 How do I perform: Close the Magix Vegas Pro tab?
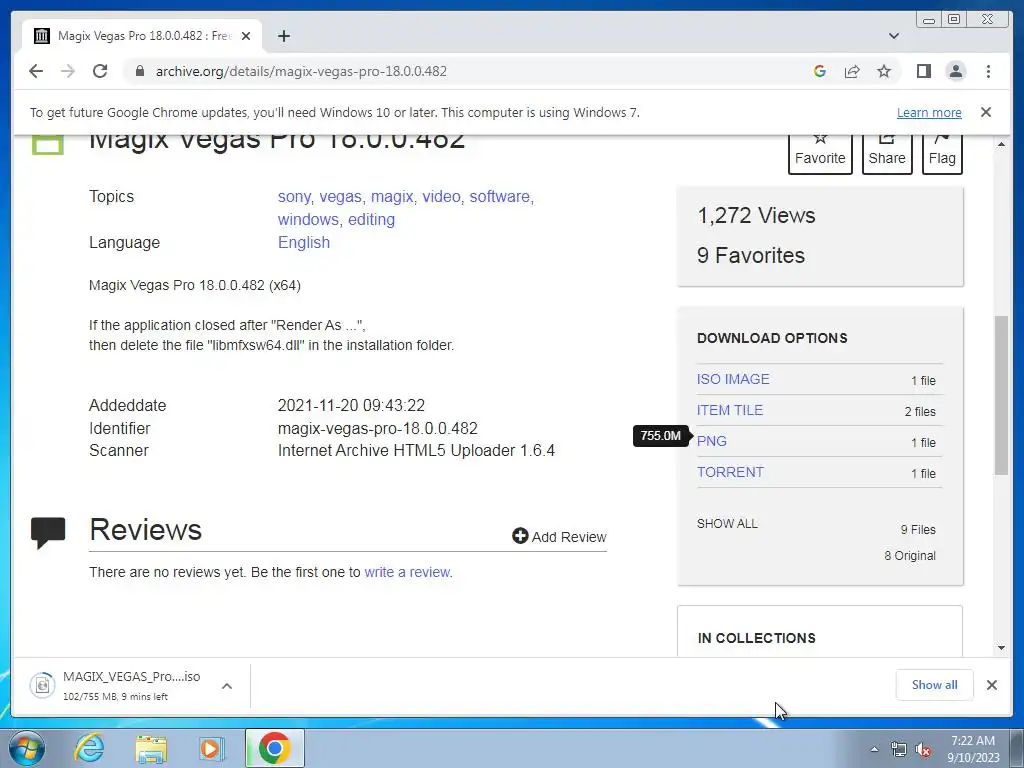(246, 36)
